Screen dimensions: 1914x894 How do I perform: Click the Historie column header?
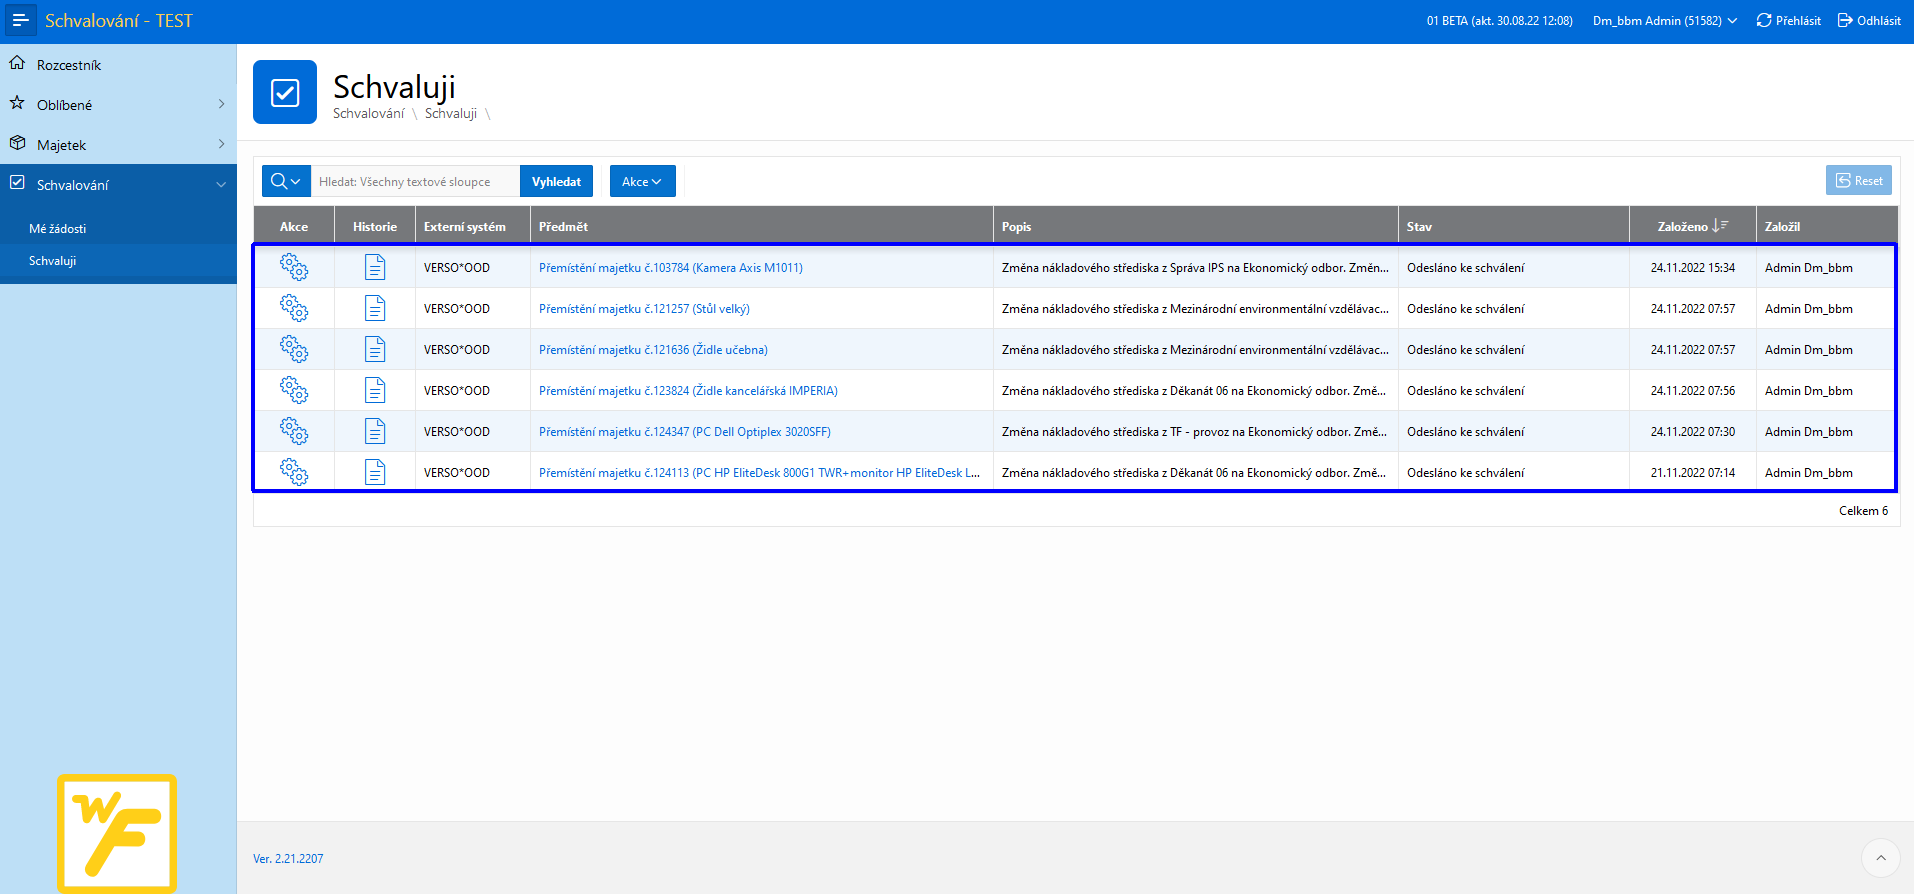coord(375,226)
